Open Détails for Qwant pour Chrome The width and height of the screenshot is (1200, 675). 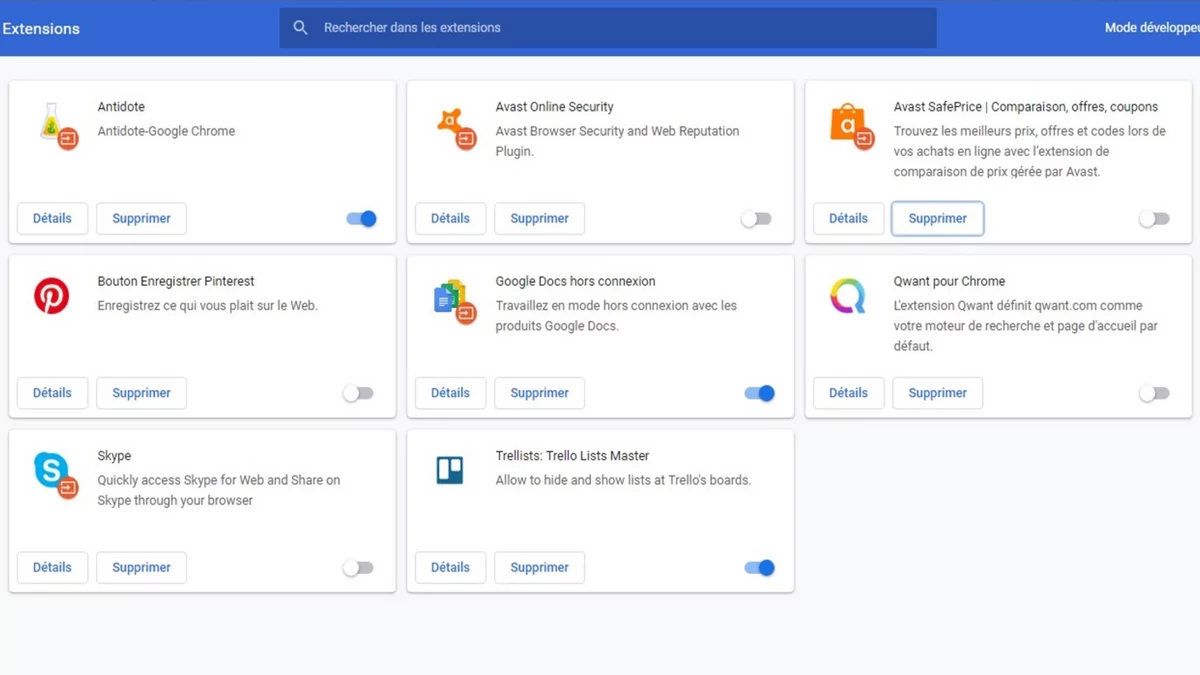pyautogui.click(x=848, y=393)
